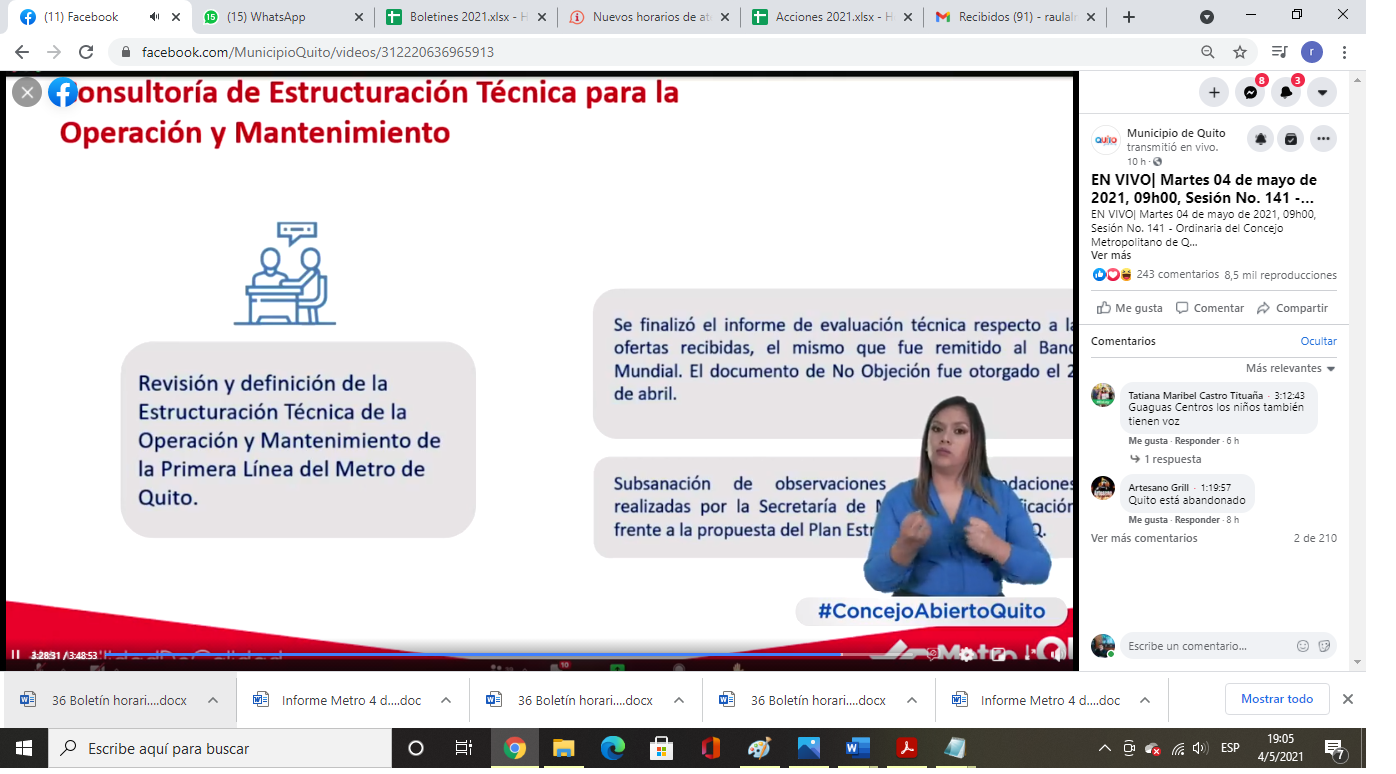Open the 243 comentarios link

(1178, 275)
